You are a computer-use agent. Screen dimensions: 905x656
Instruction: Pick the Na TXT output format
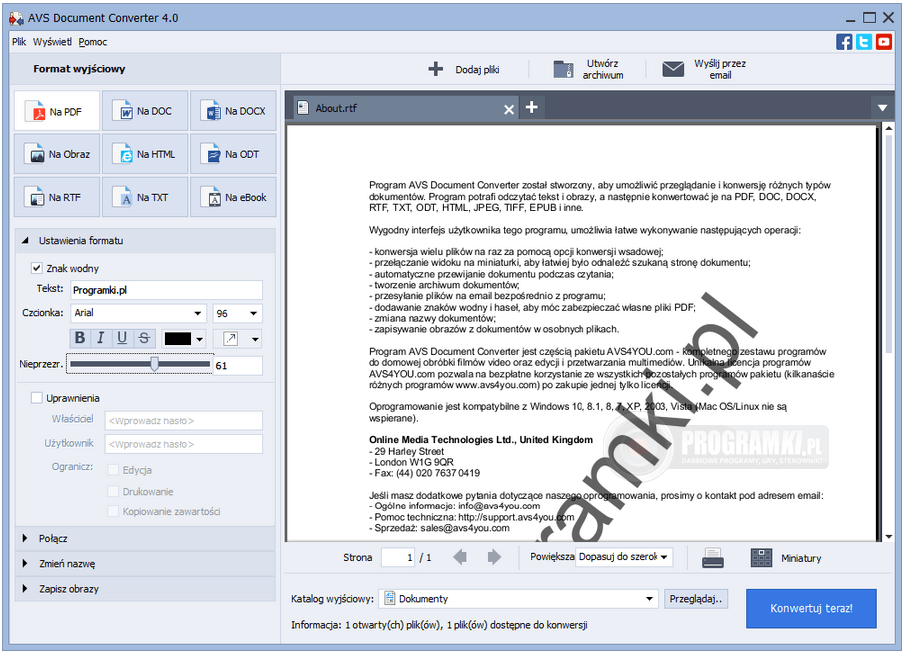point(145,197)
